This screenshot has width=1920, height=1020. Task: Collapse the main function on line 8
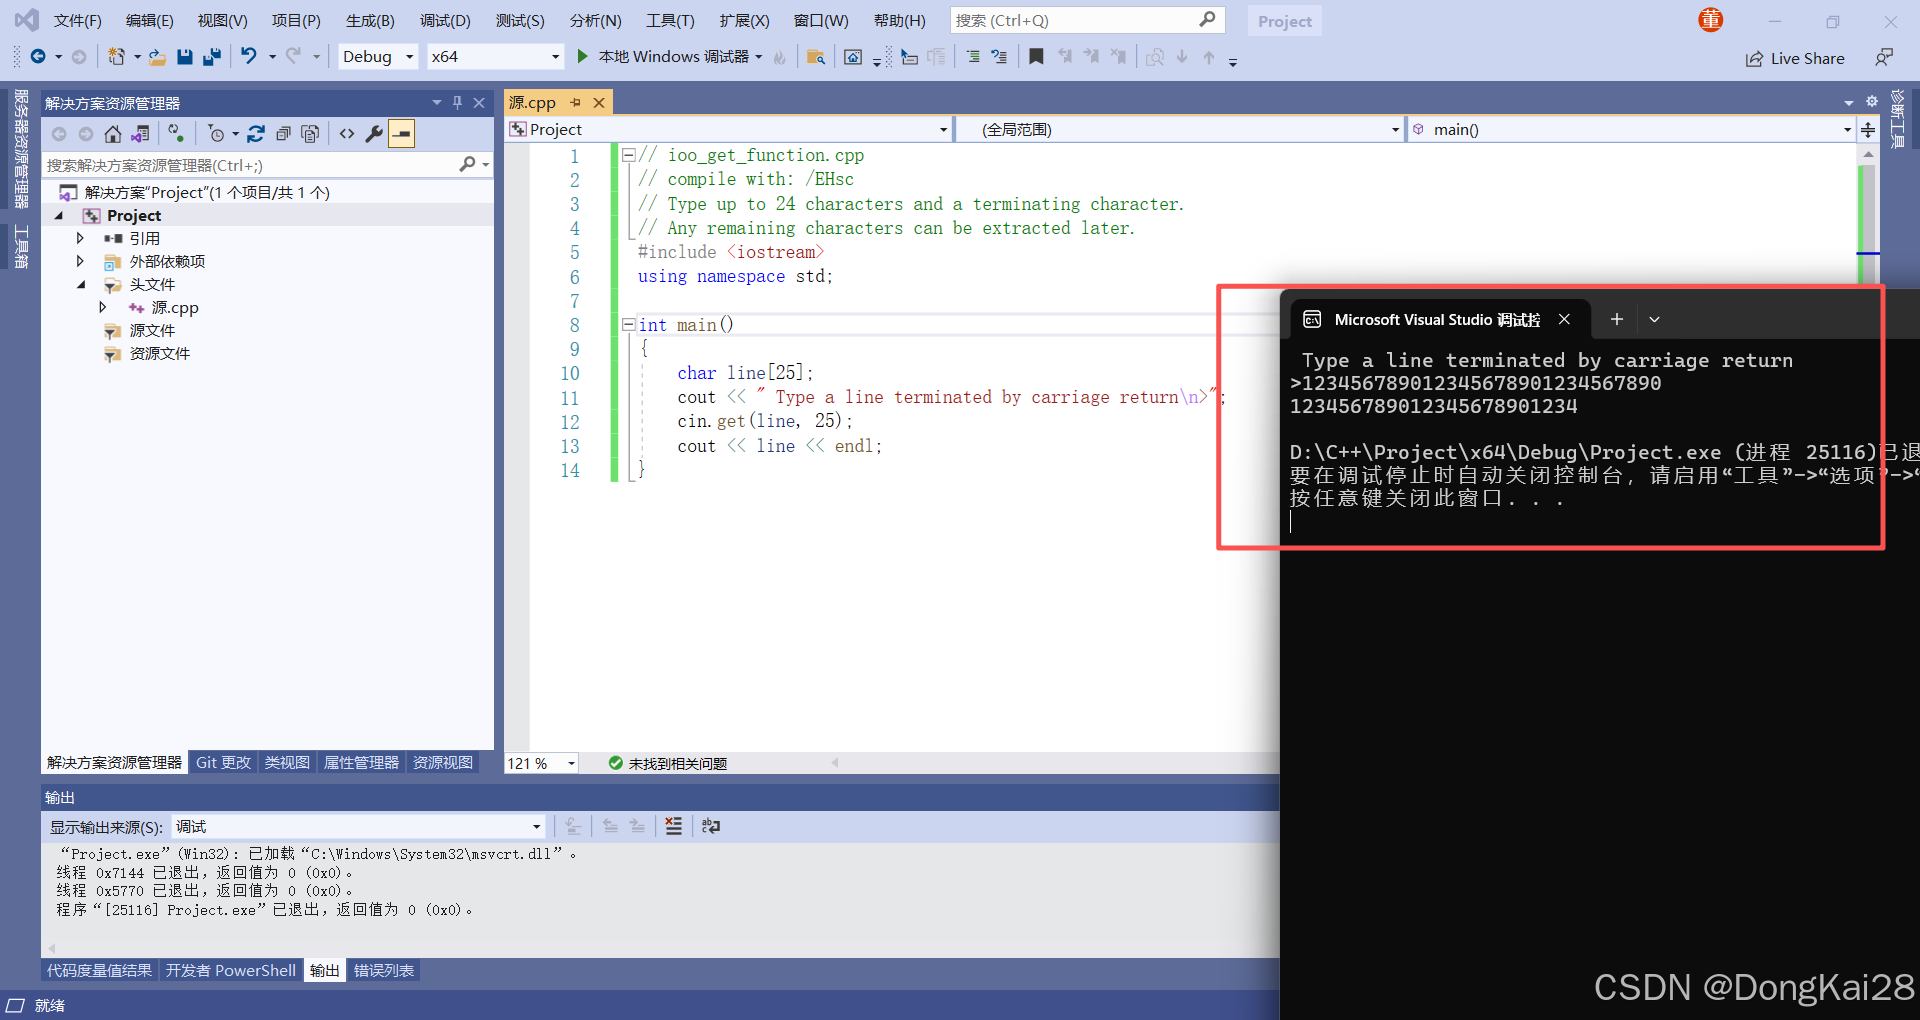pos(628,325)
